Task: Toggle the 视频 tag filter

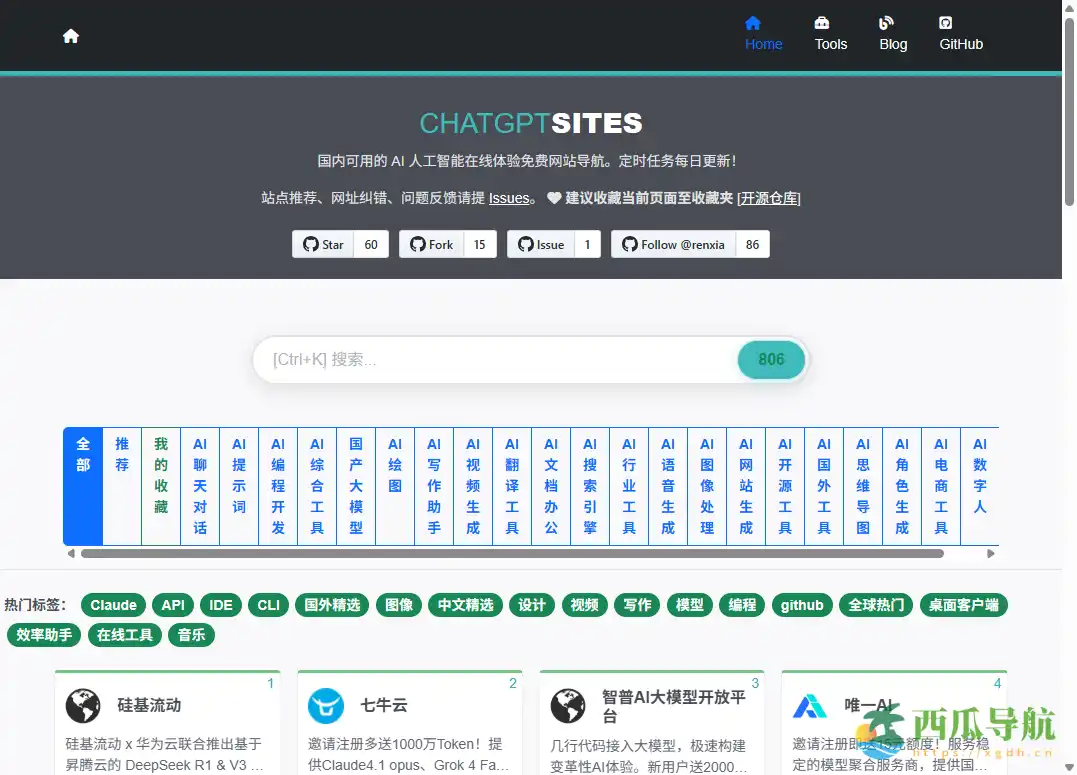Action: point(584,605)
